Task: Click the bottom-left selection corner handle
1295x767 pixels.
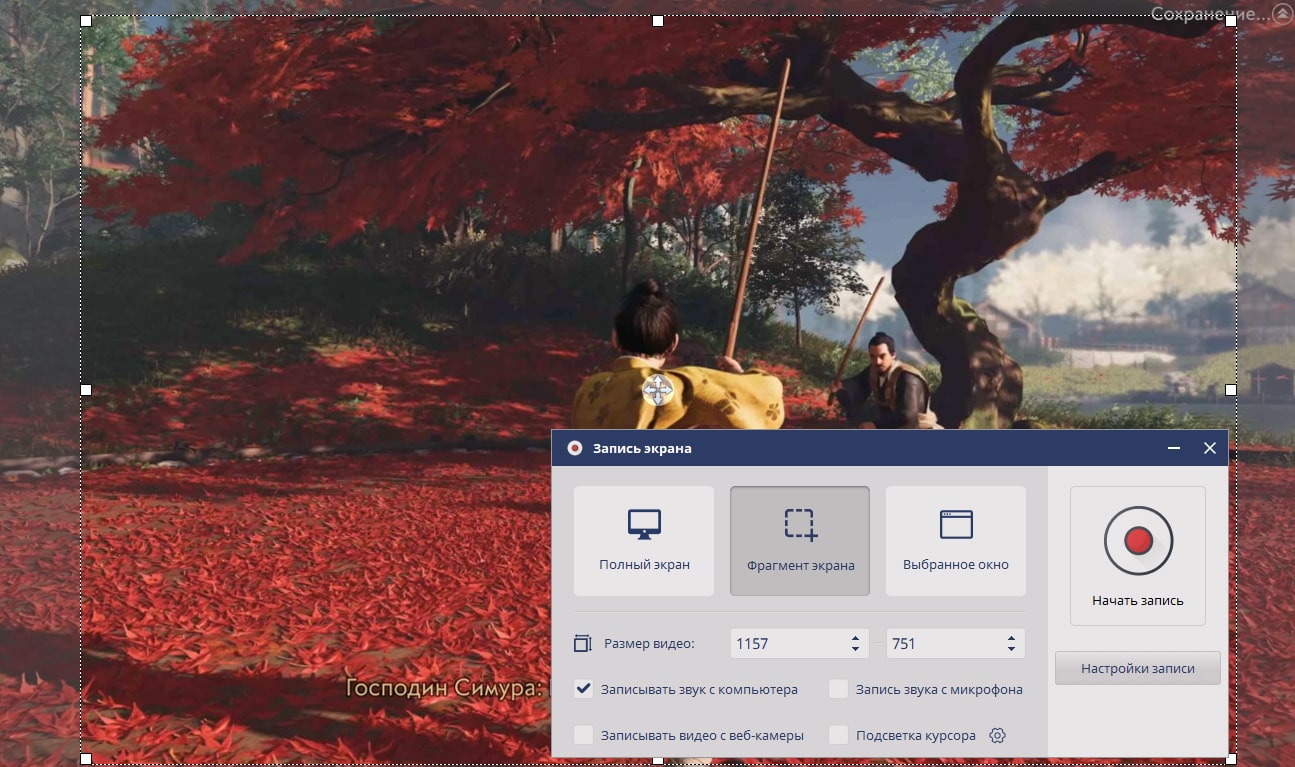Action: click(x=85, y=760)
